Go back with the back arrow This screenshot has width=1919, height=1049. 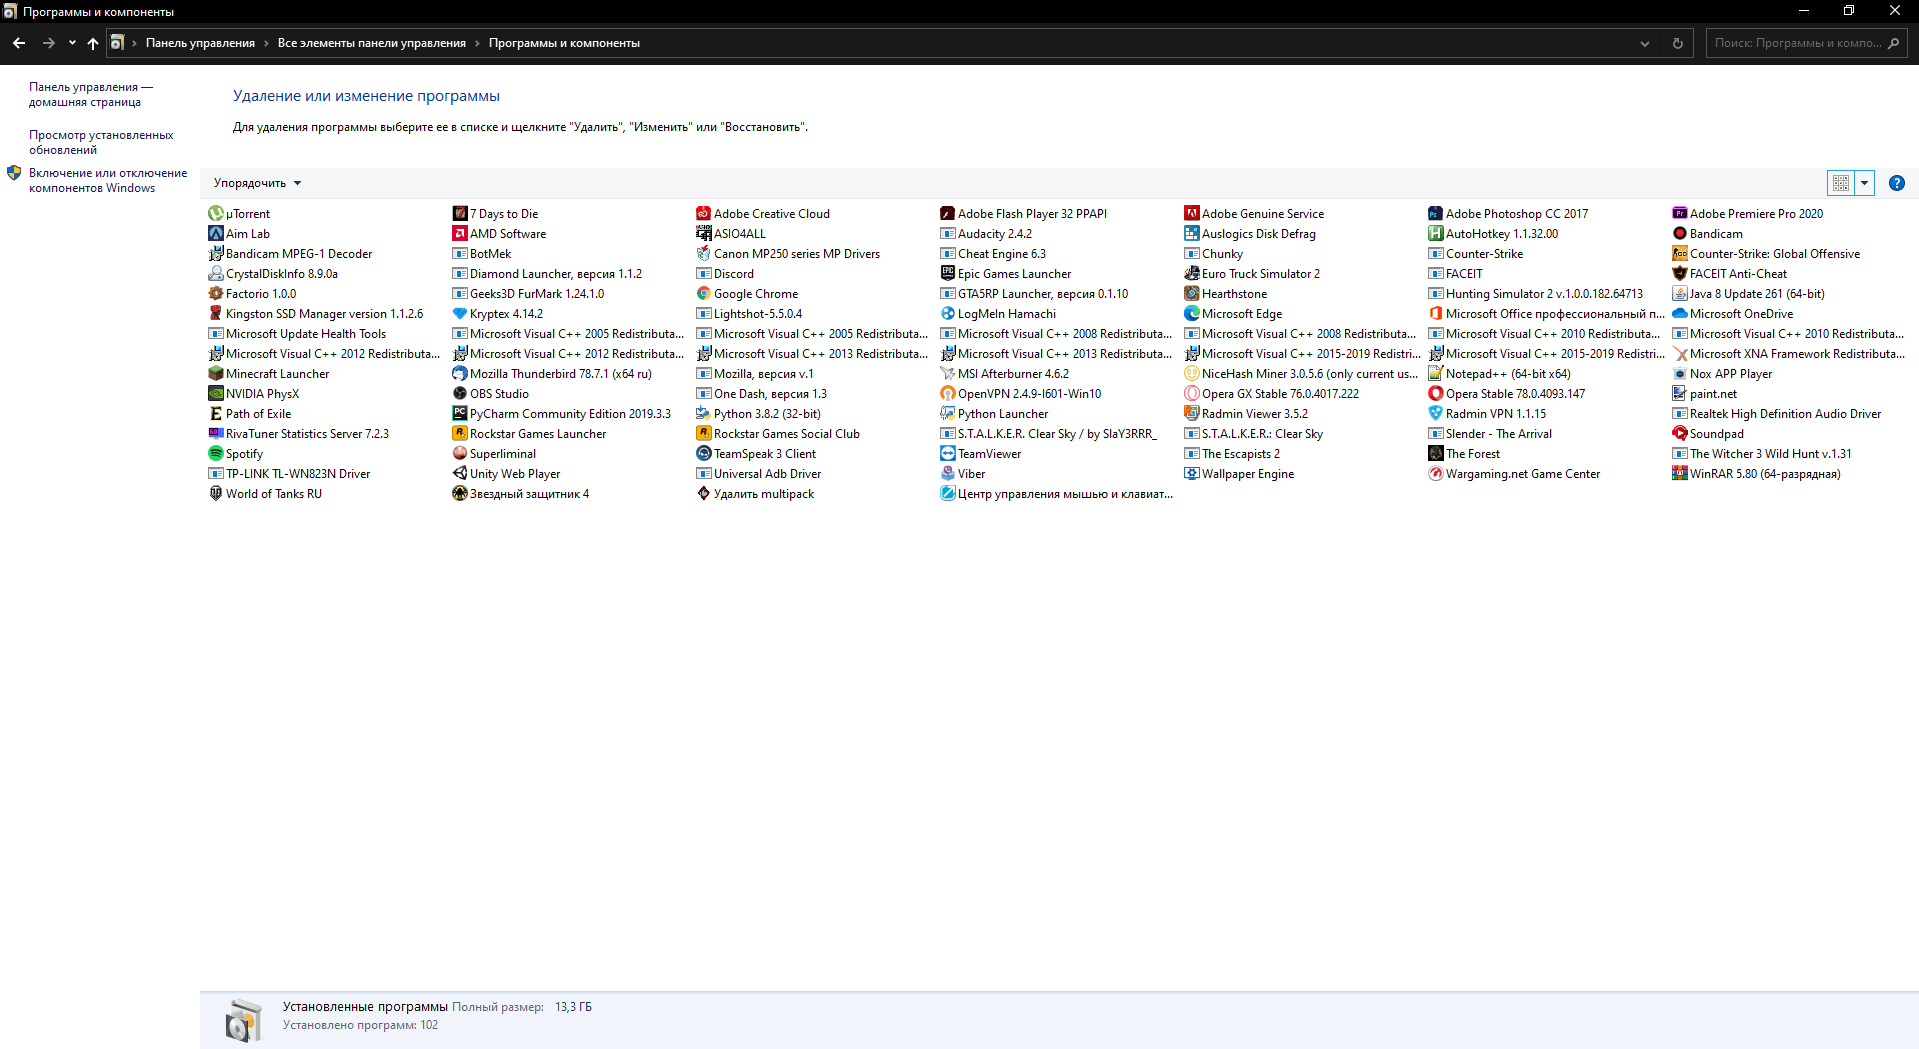19,43
